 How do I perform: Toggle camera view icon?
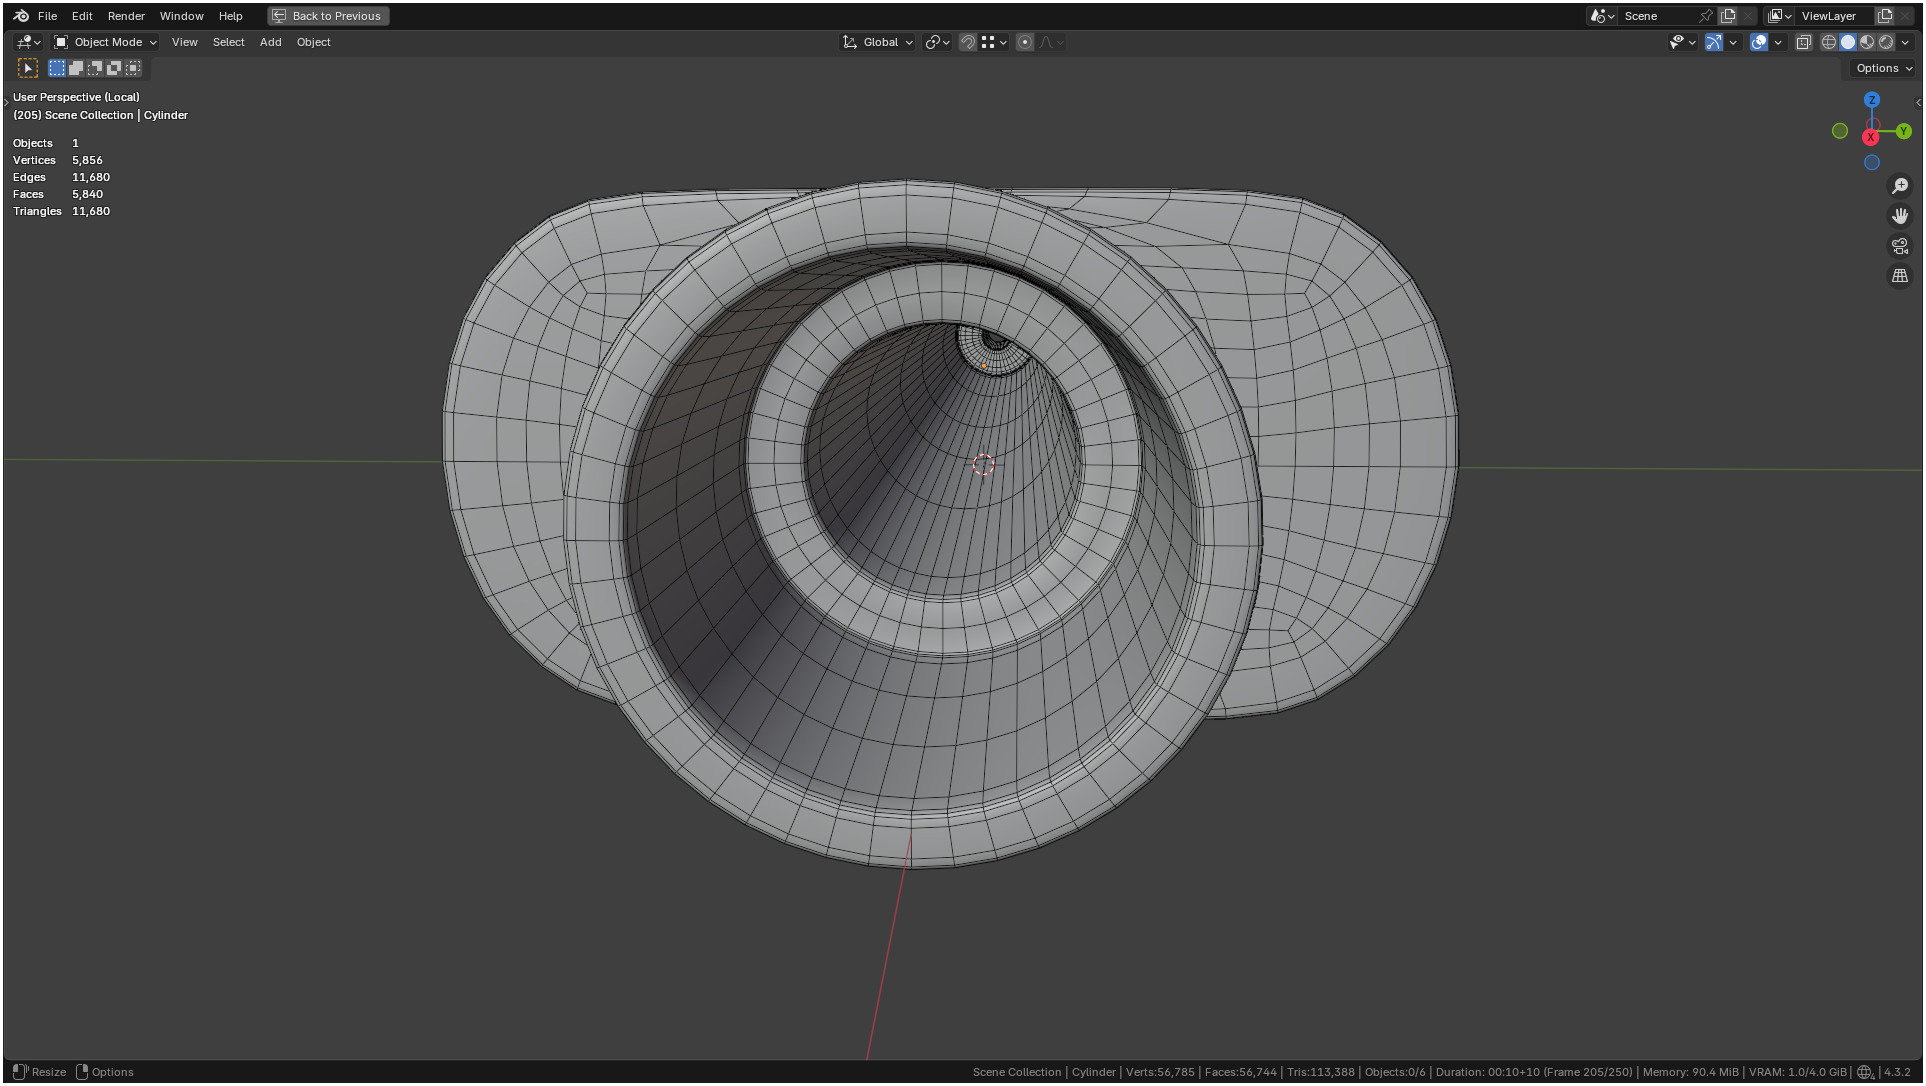tap(1899, 246)
